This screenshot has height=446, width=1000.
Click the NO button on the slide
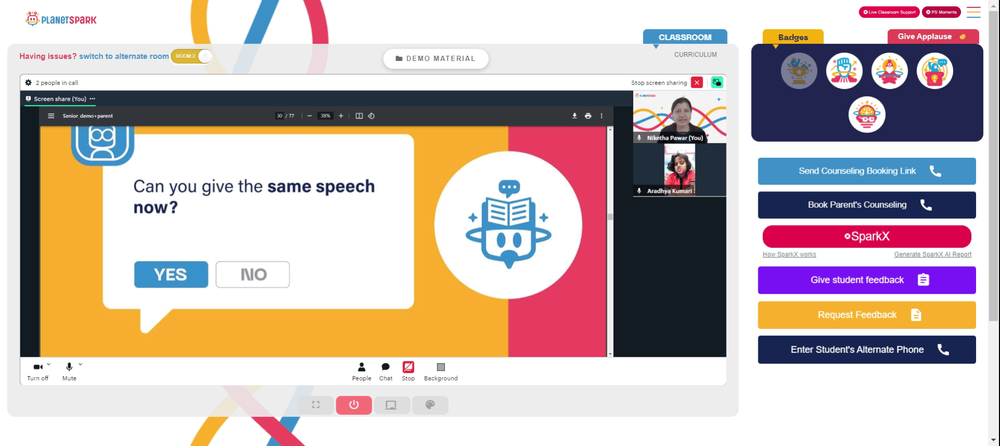tap(253, 274)
